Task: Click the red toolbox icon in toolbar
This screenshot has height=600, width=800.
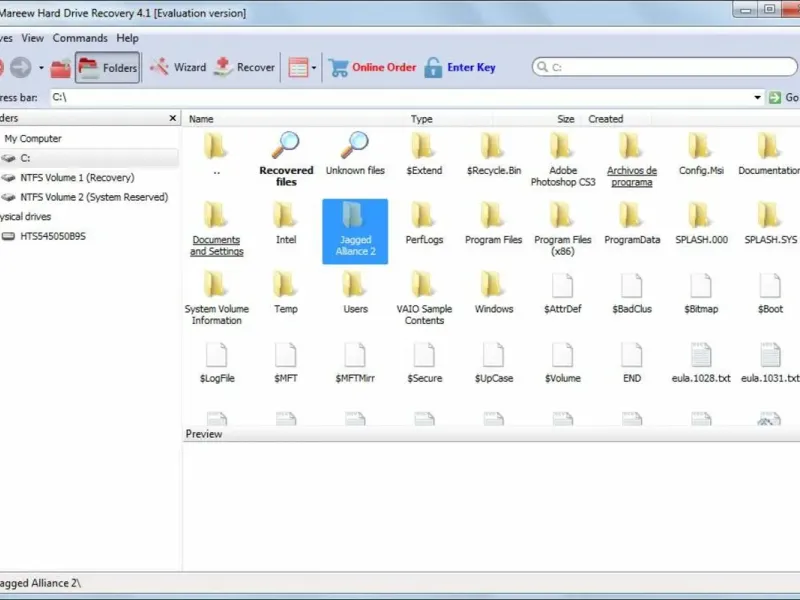Action: pyautogui.click(x=60, y=68)
